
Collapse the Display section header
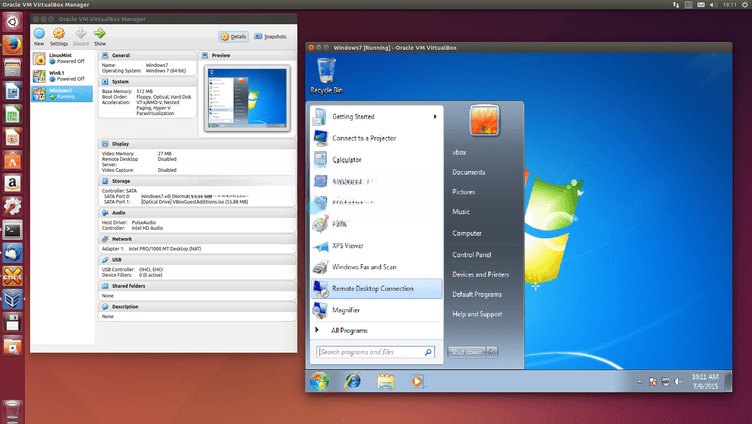tap(197, 144)
